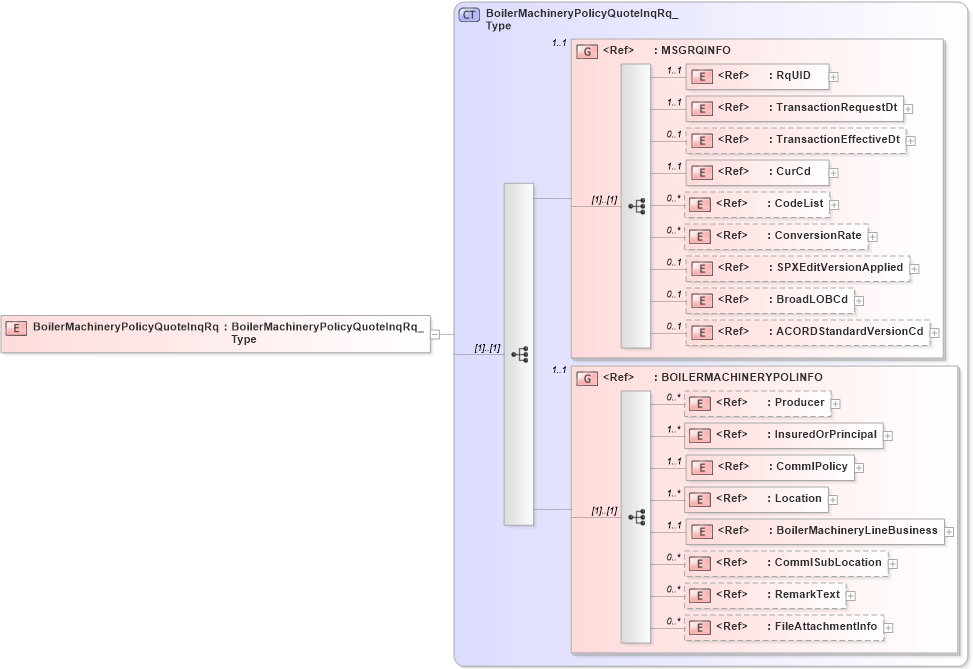Select the E icon of the root BoilerMachineryPolicyQuoteInqRq
This screenshot has width=973, height=669.
tap(14, 327)
